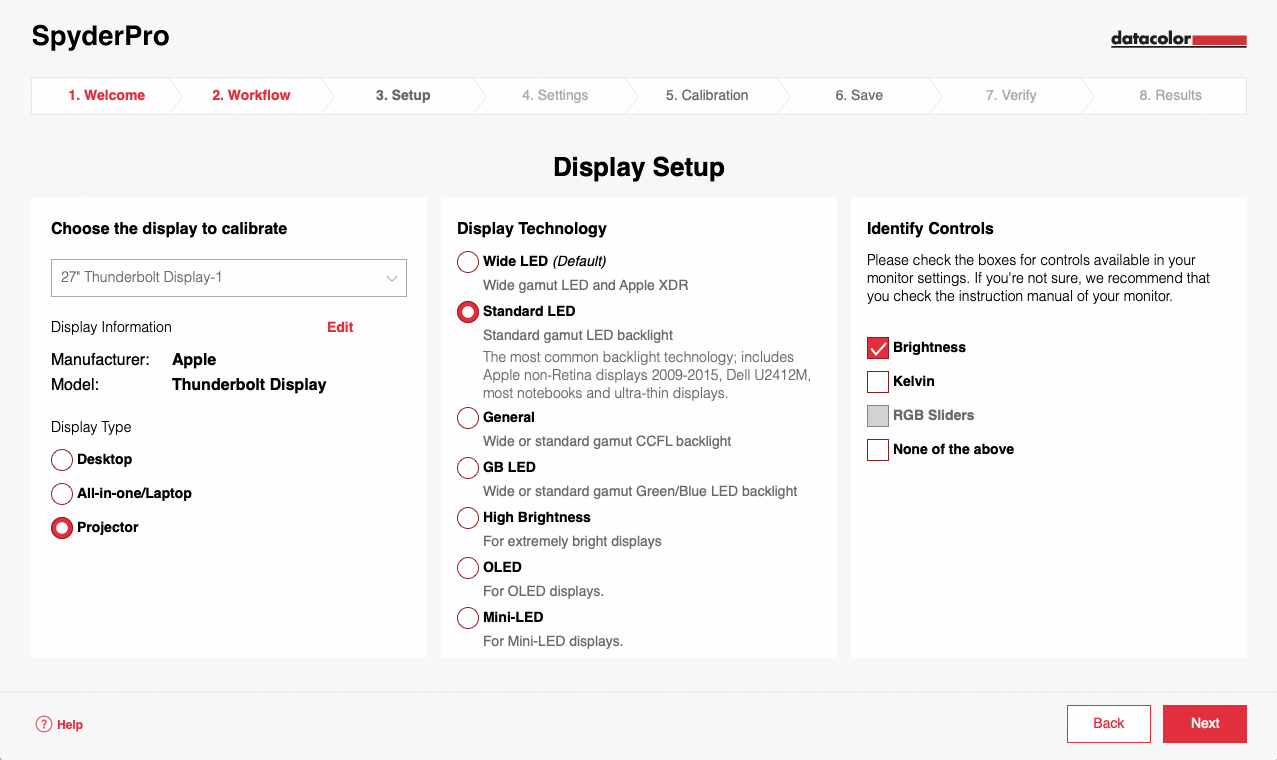1277x760 pixels.
Task: Click the 'Wide or standard gamut CCFL backlight' text
Action: pos(607,442)
